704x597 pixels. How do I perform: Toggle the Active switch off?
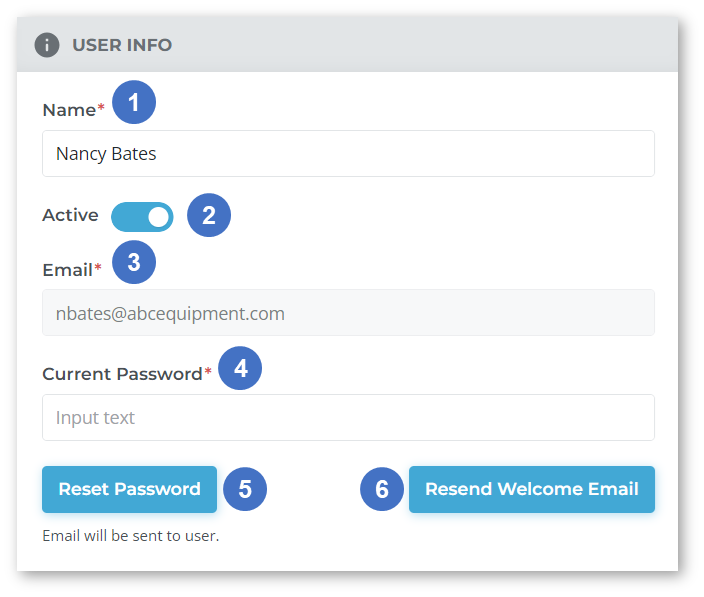(x=142, y=217)
